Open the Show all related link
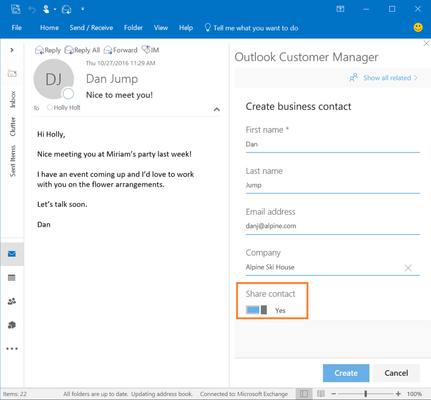431x400 pixels. pyautogui.click(x=383, y=78)
